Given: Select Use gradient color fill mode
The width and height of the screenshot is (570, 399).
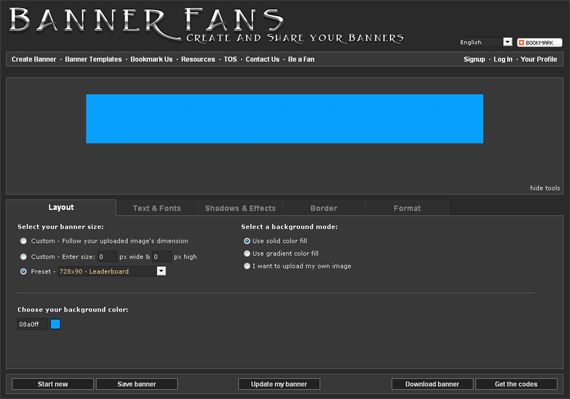Looking at the screenshot, I should 247,253.
